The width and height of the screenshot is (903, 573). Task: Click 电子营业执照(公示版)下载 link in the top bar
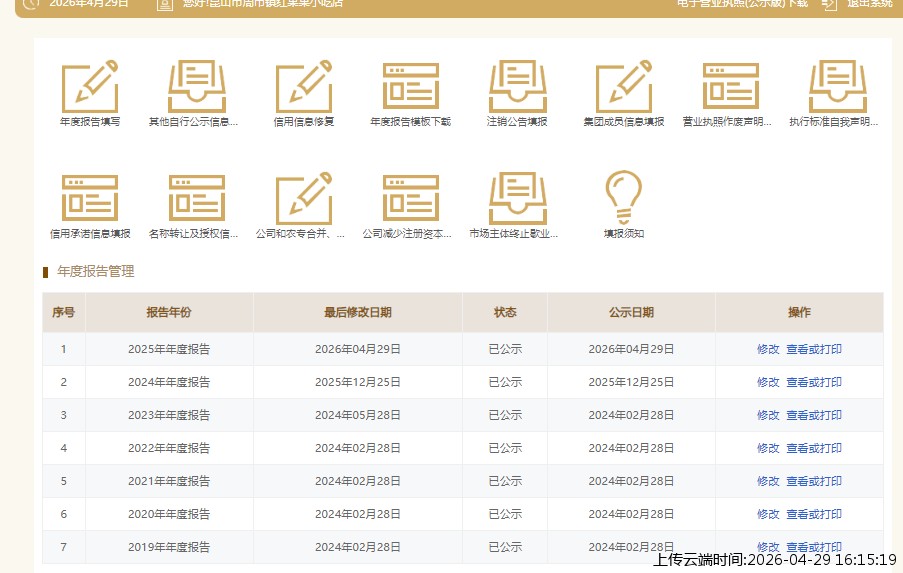[742, 3]
